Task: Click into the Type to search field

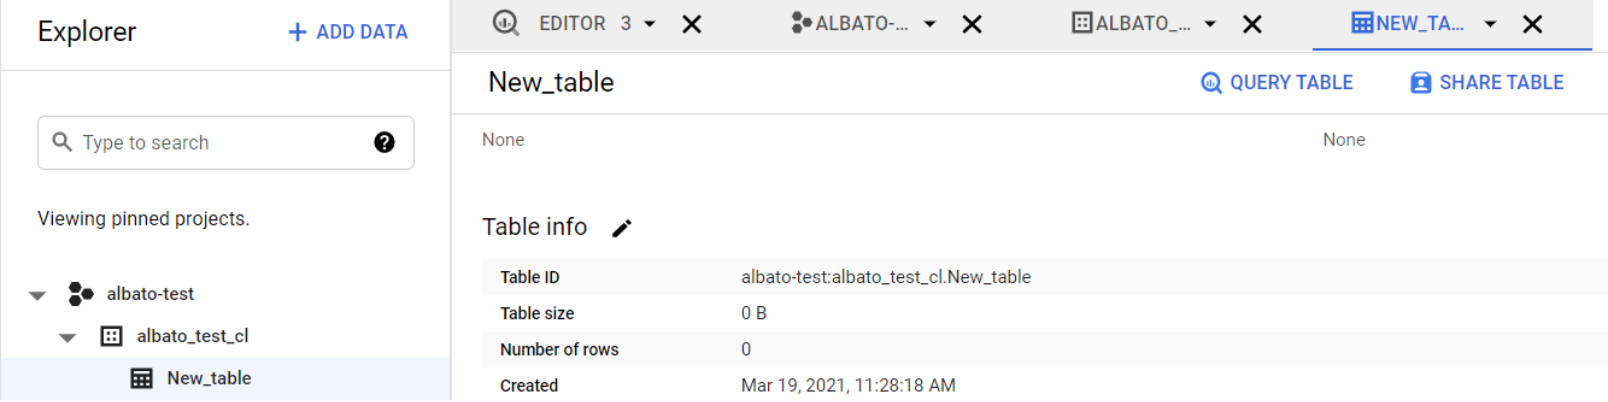Action: pyautogui.click(x=225, y=143)
